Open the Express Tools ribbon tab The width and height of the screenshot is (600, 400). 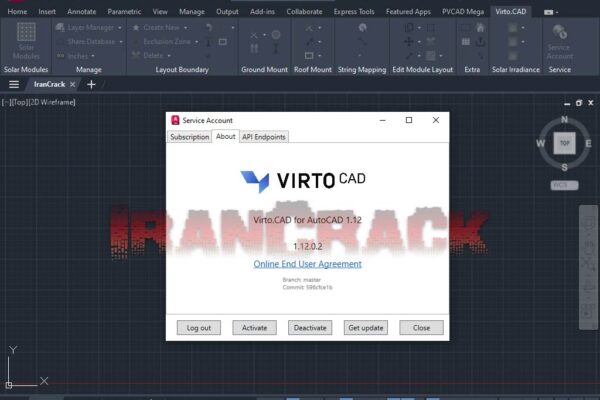point(354,11)
